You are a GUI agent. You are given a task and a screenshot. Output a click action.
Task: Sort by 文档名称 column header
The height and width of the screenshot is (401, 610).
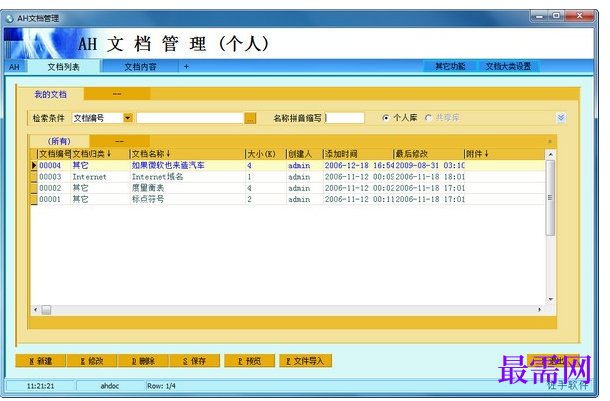(188, 154)
